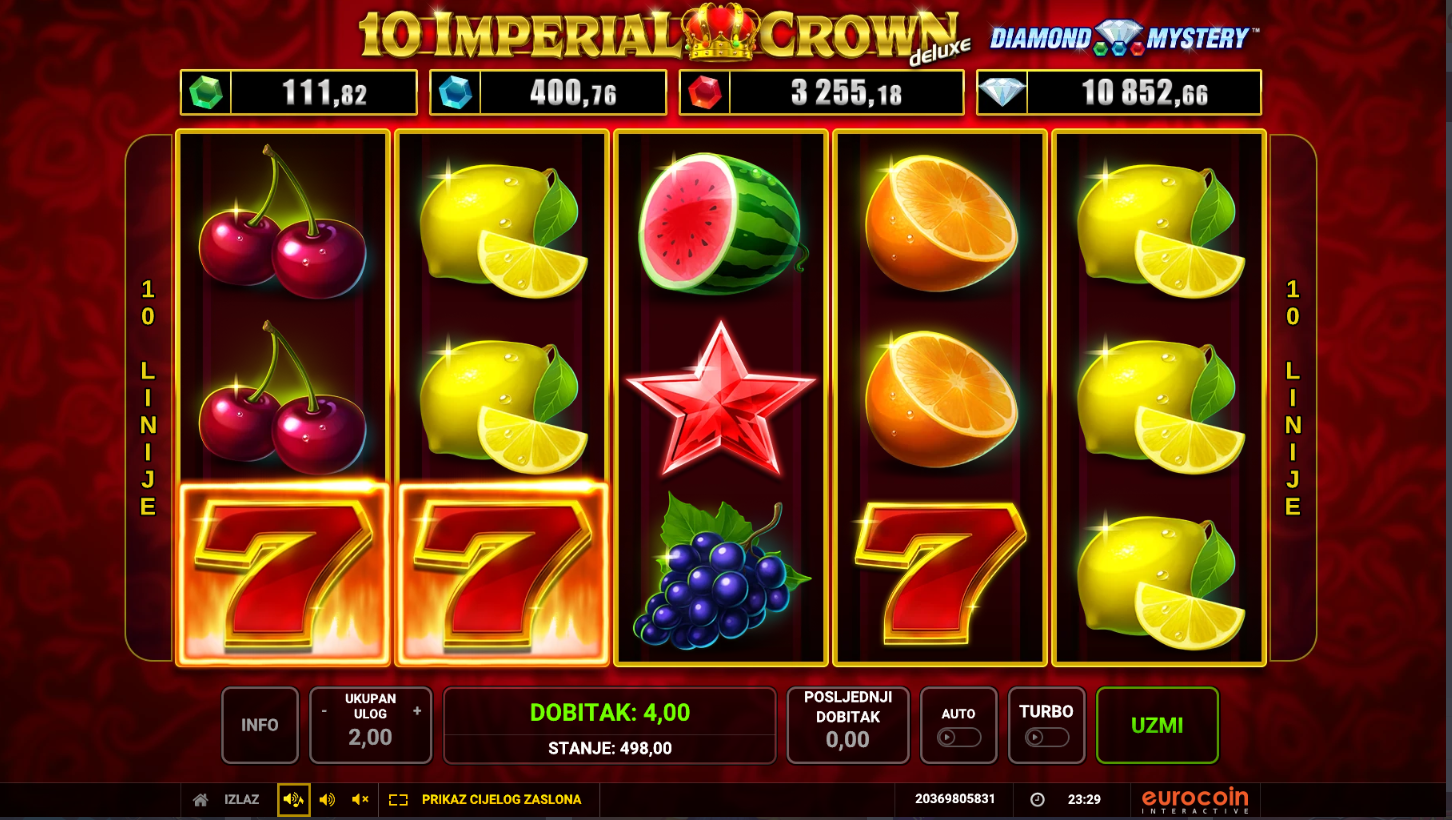Select the sound with music icon
The height and width of the screenshot is (820, 1452).
294,800
